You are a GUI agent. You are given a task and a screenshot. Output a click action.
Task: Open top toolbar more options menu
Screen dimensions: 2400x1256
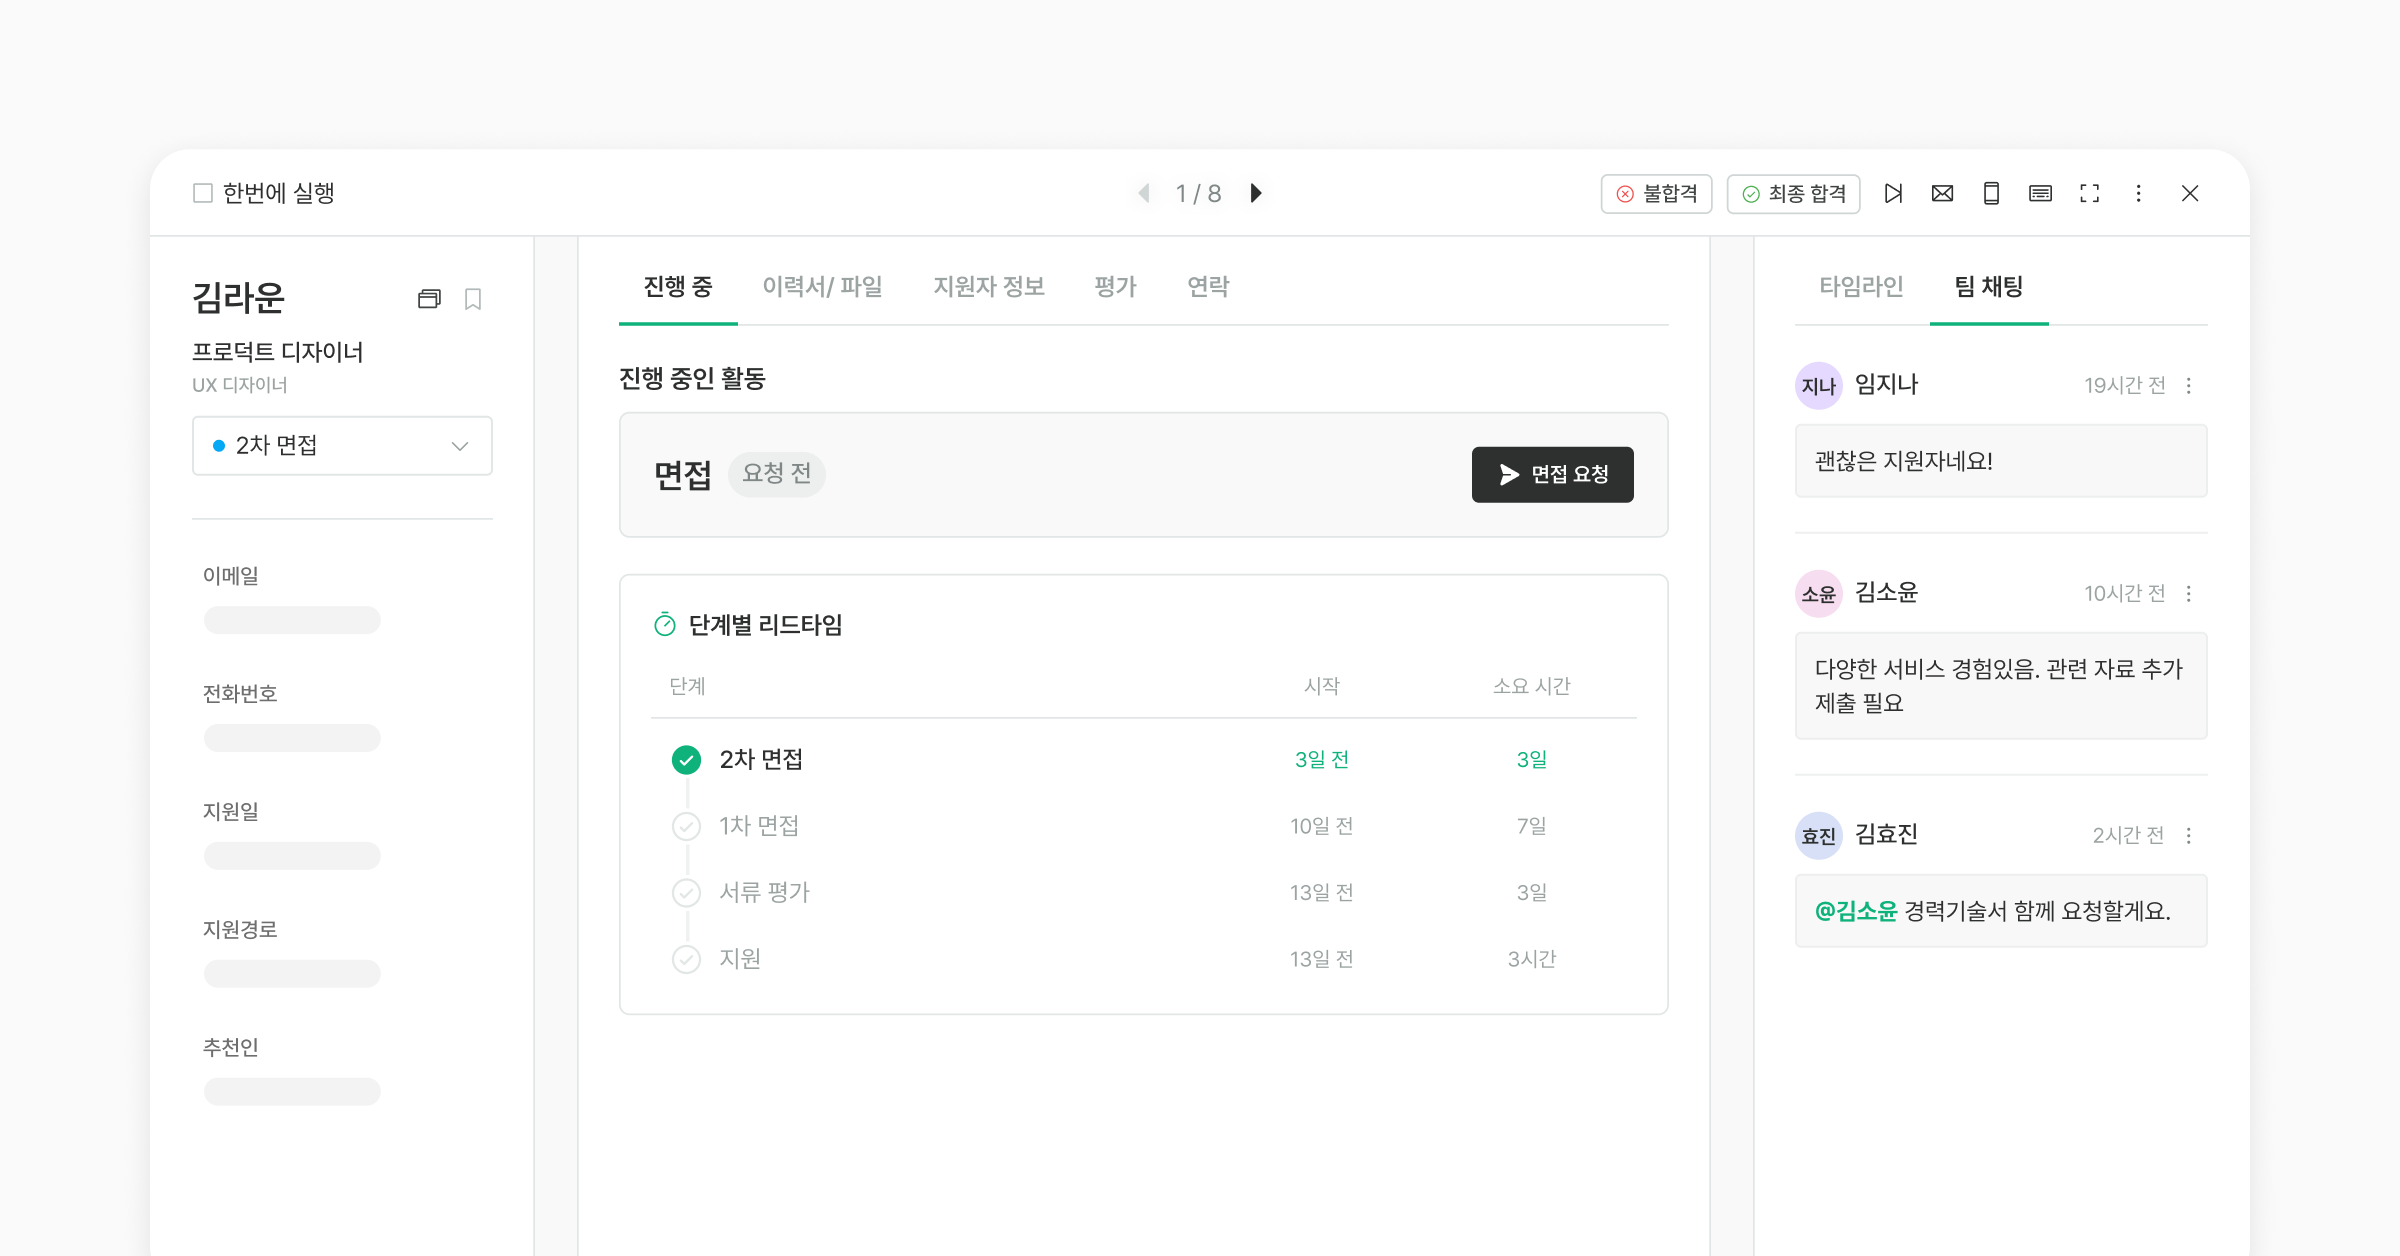[2138, 193]
